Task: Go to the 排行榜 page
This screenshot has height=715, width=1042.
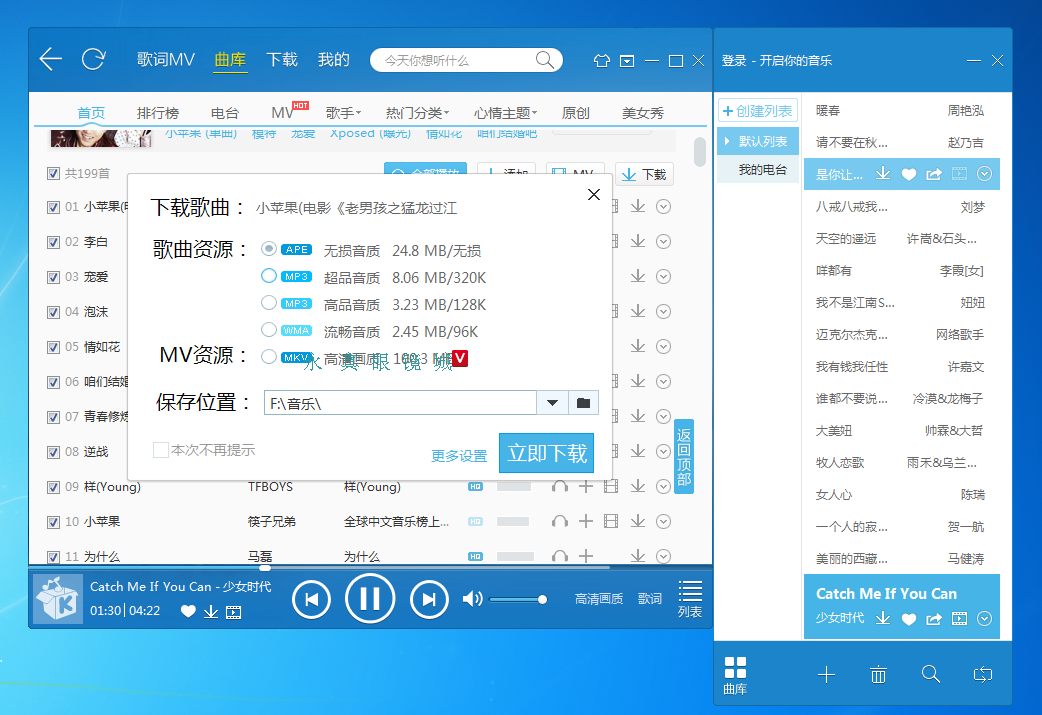Action: coord(157,112)
